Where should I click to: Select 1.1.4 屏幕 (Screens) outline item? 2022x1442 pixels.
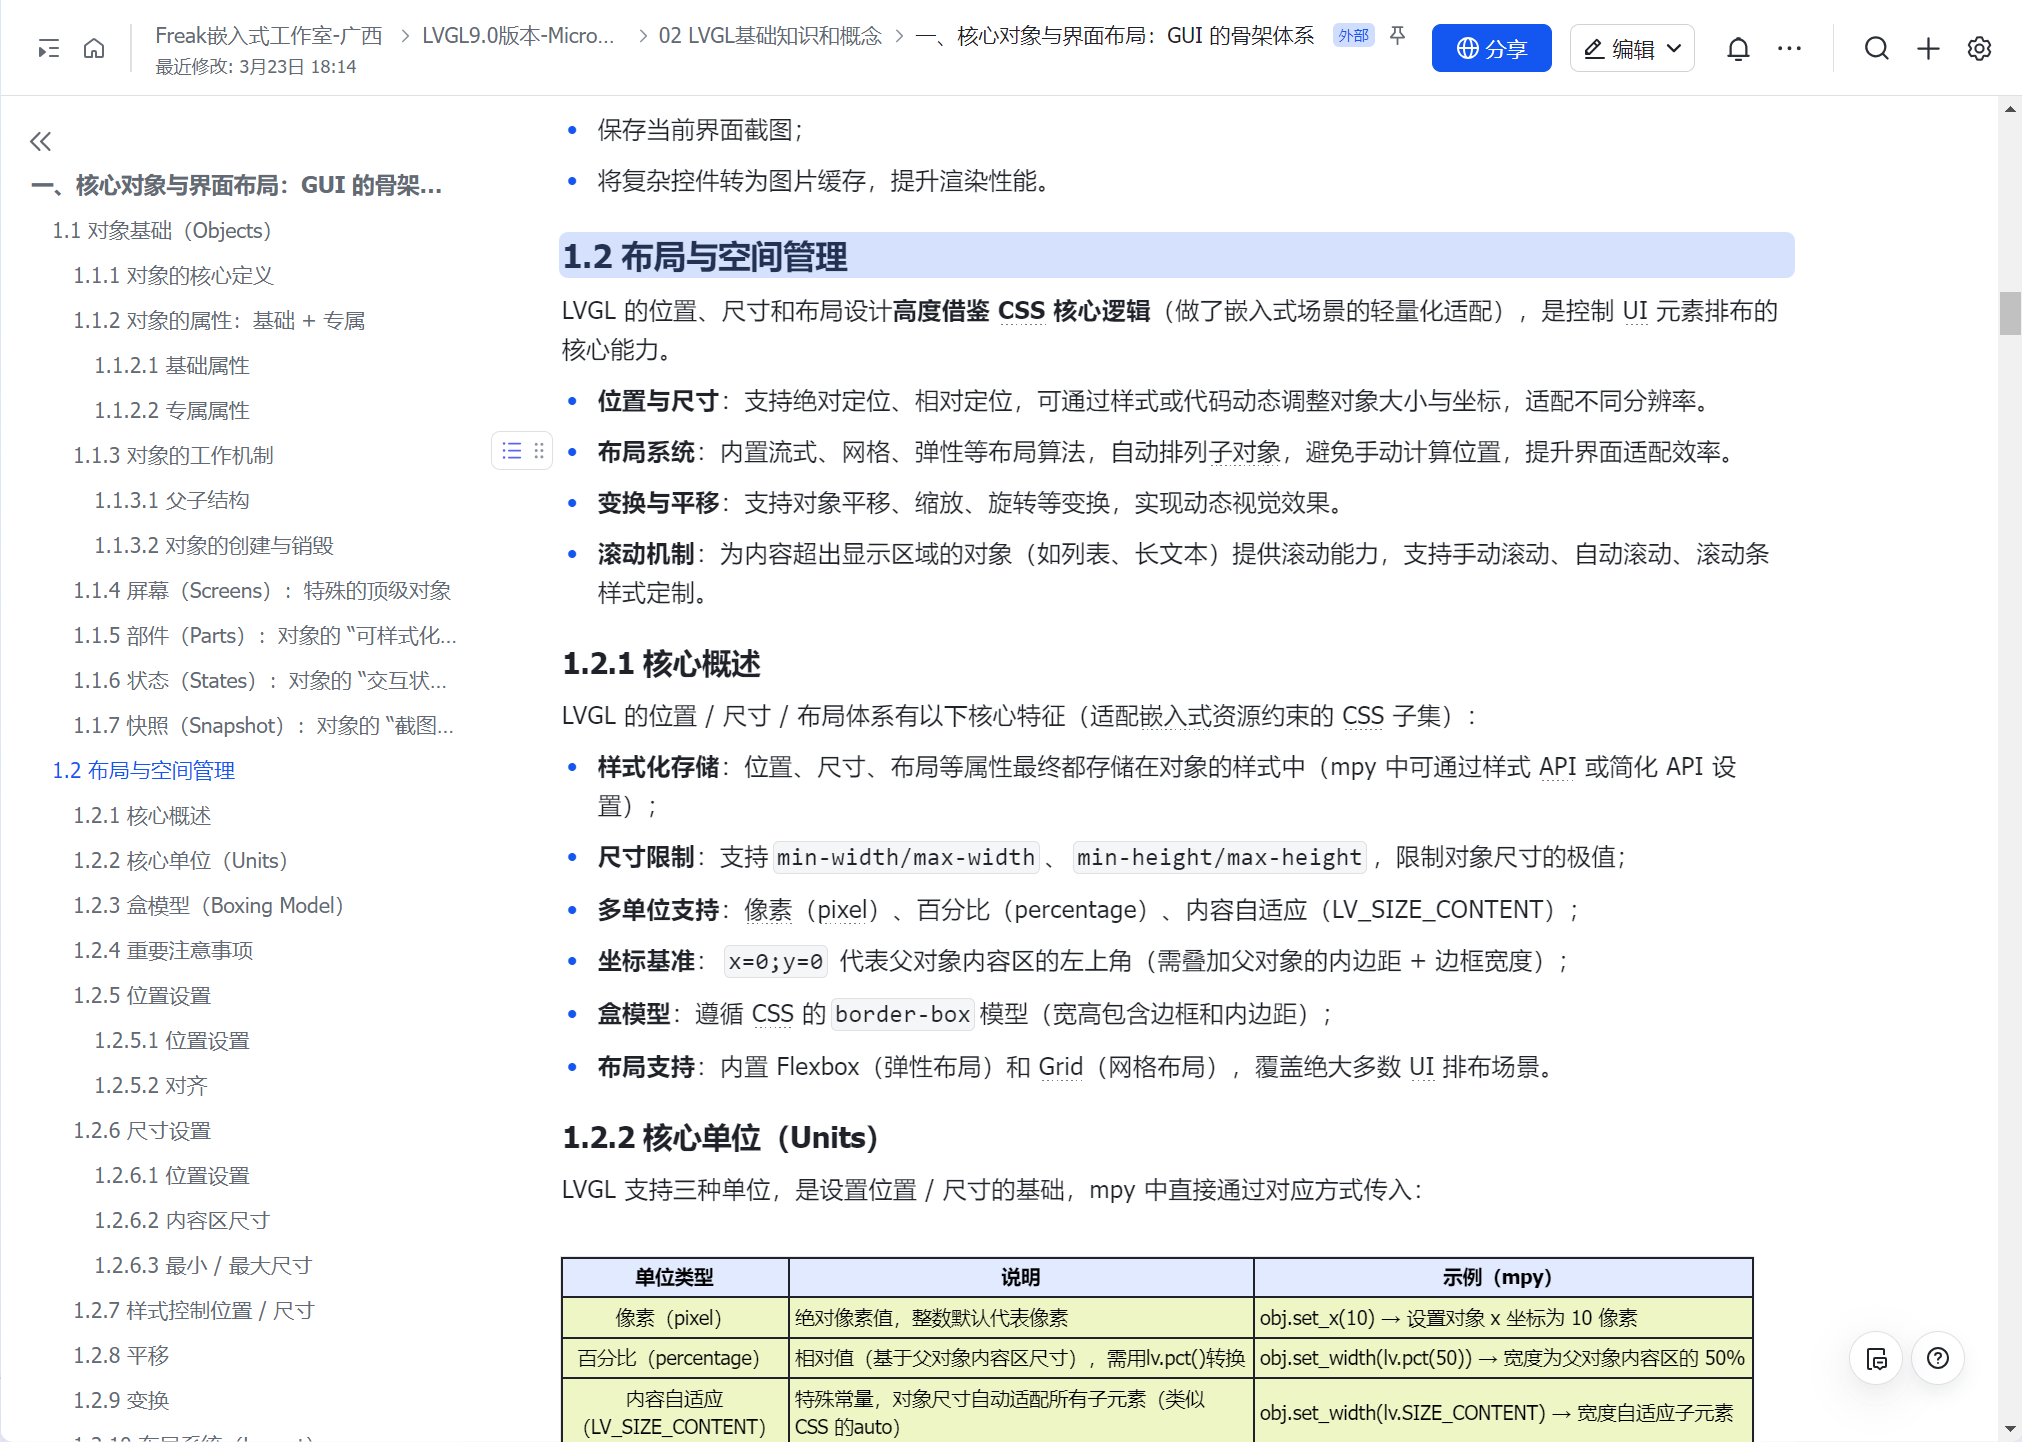262,590
